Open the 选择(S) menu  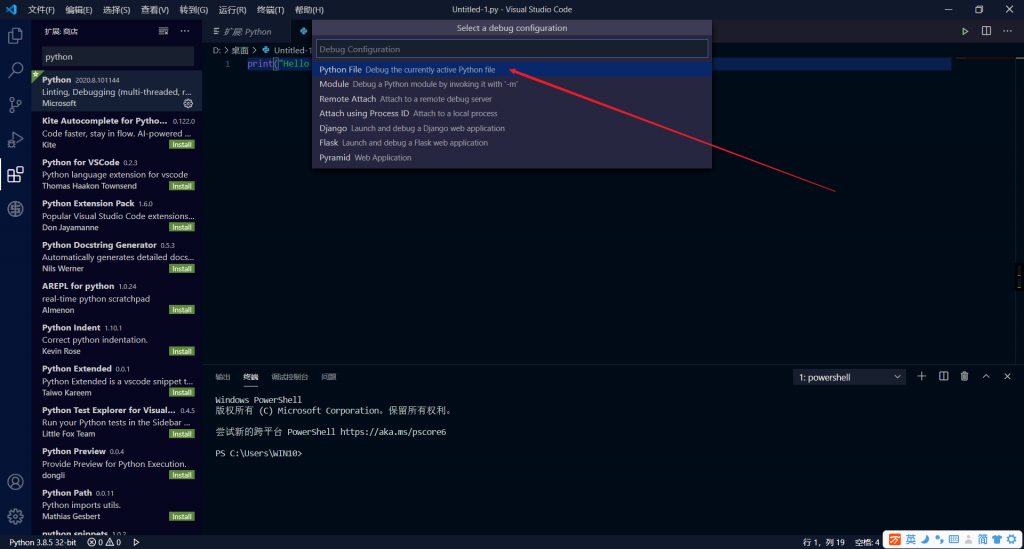[116, 10]
